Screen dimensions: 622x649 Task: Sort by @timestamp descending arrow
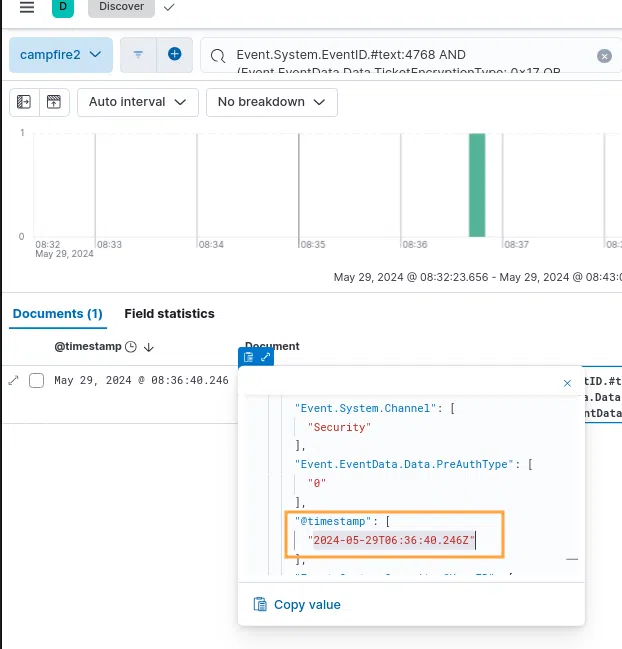tap(149, 347)
